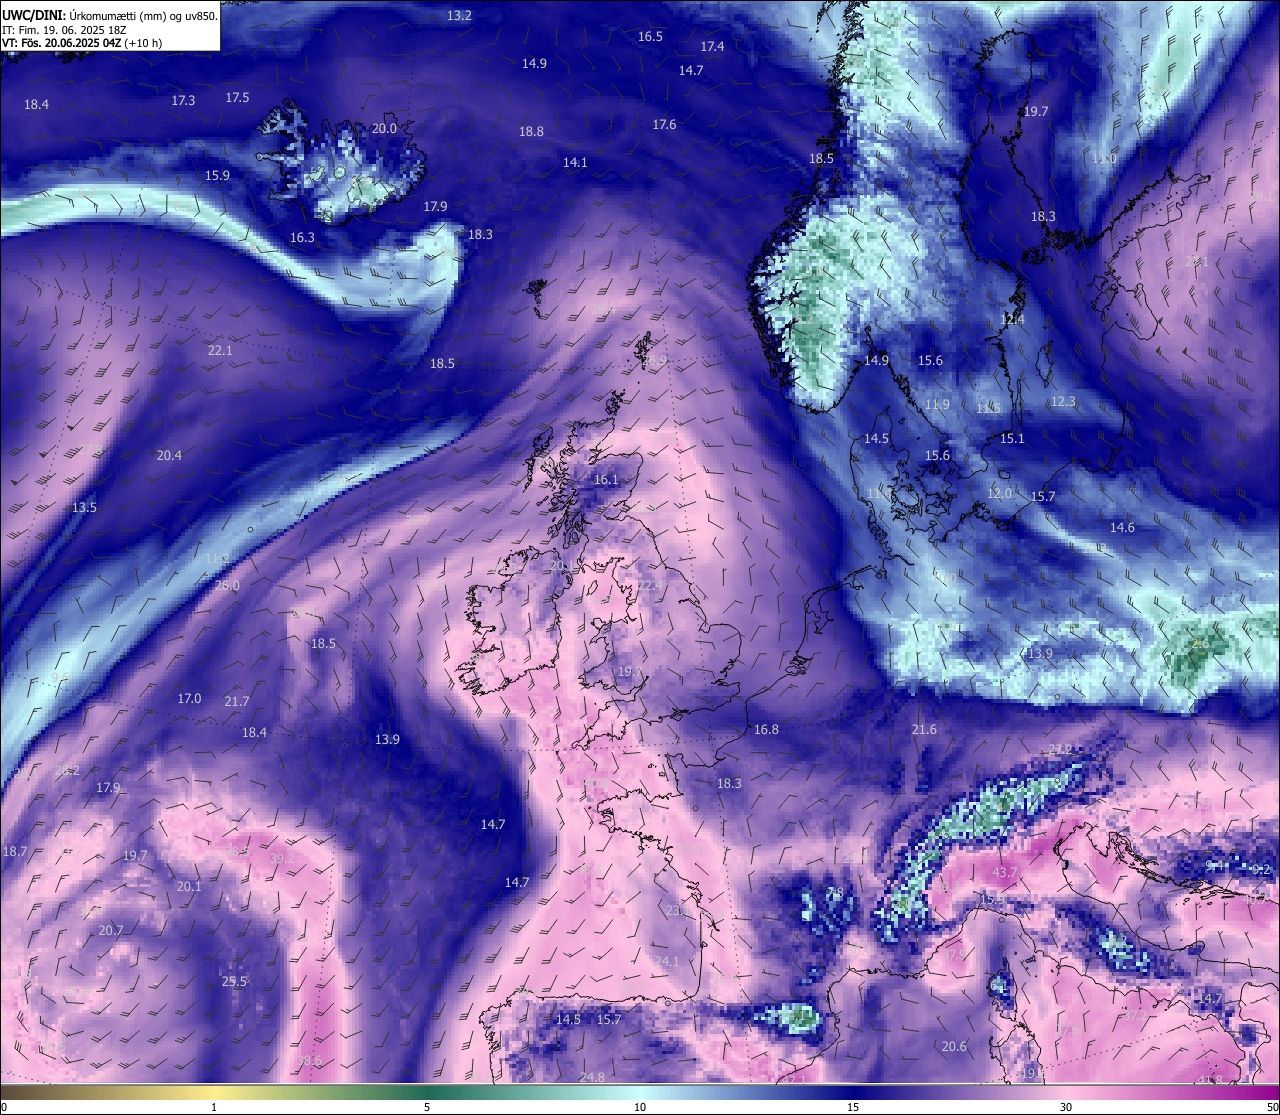The width and height of the screenshot is (1280, 1115).
Task: Click the 21.7 value label
Action: (237, 702)
